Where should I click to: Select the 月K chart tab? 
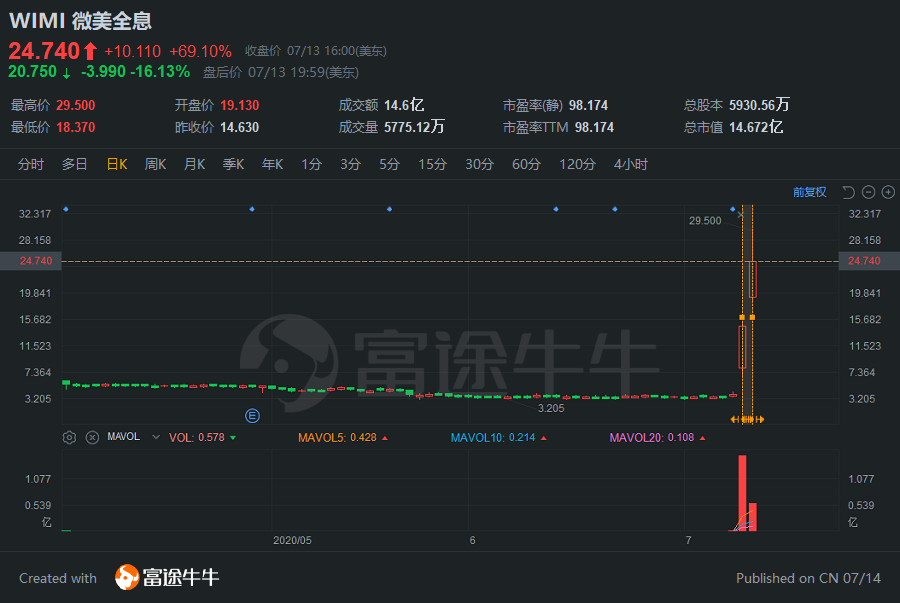[195, 165]
